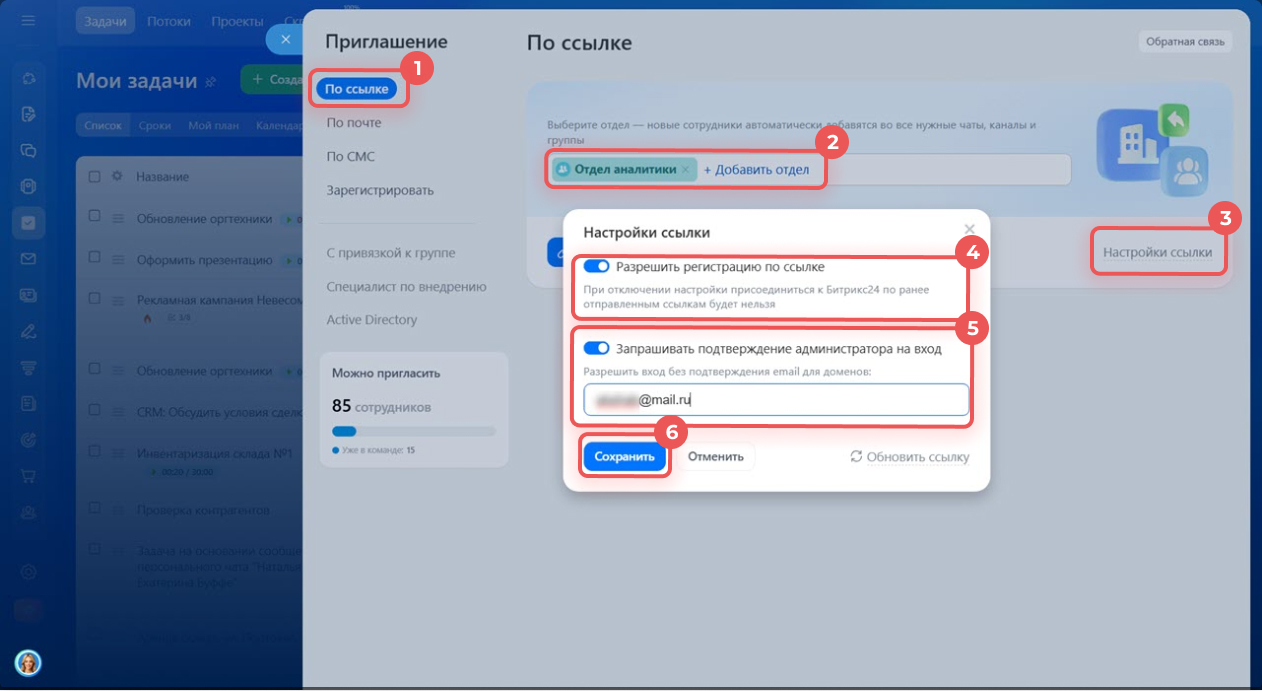Toggle Разрешить регистрацию по ссылке switch
Image resolution: width=1262 pixels, height=691 pixels.
click(x=596, y=267)
